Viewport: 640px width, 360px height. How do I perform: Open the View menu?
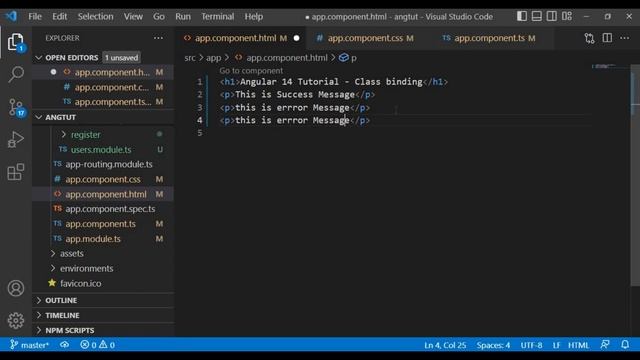133,17
